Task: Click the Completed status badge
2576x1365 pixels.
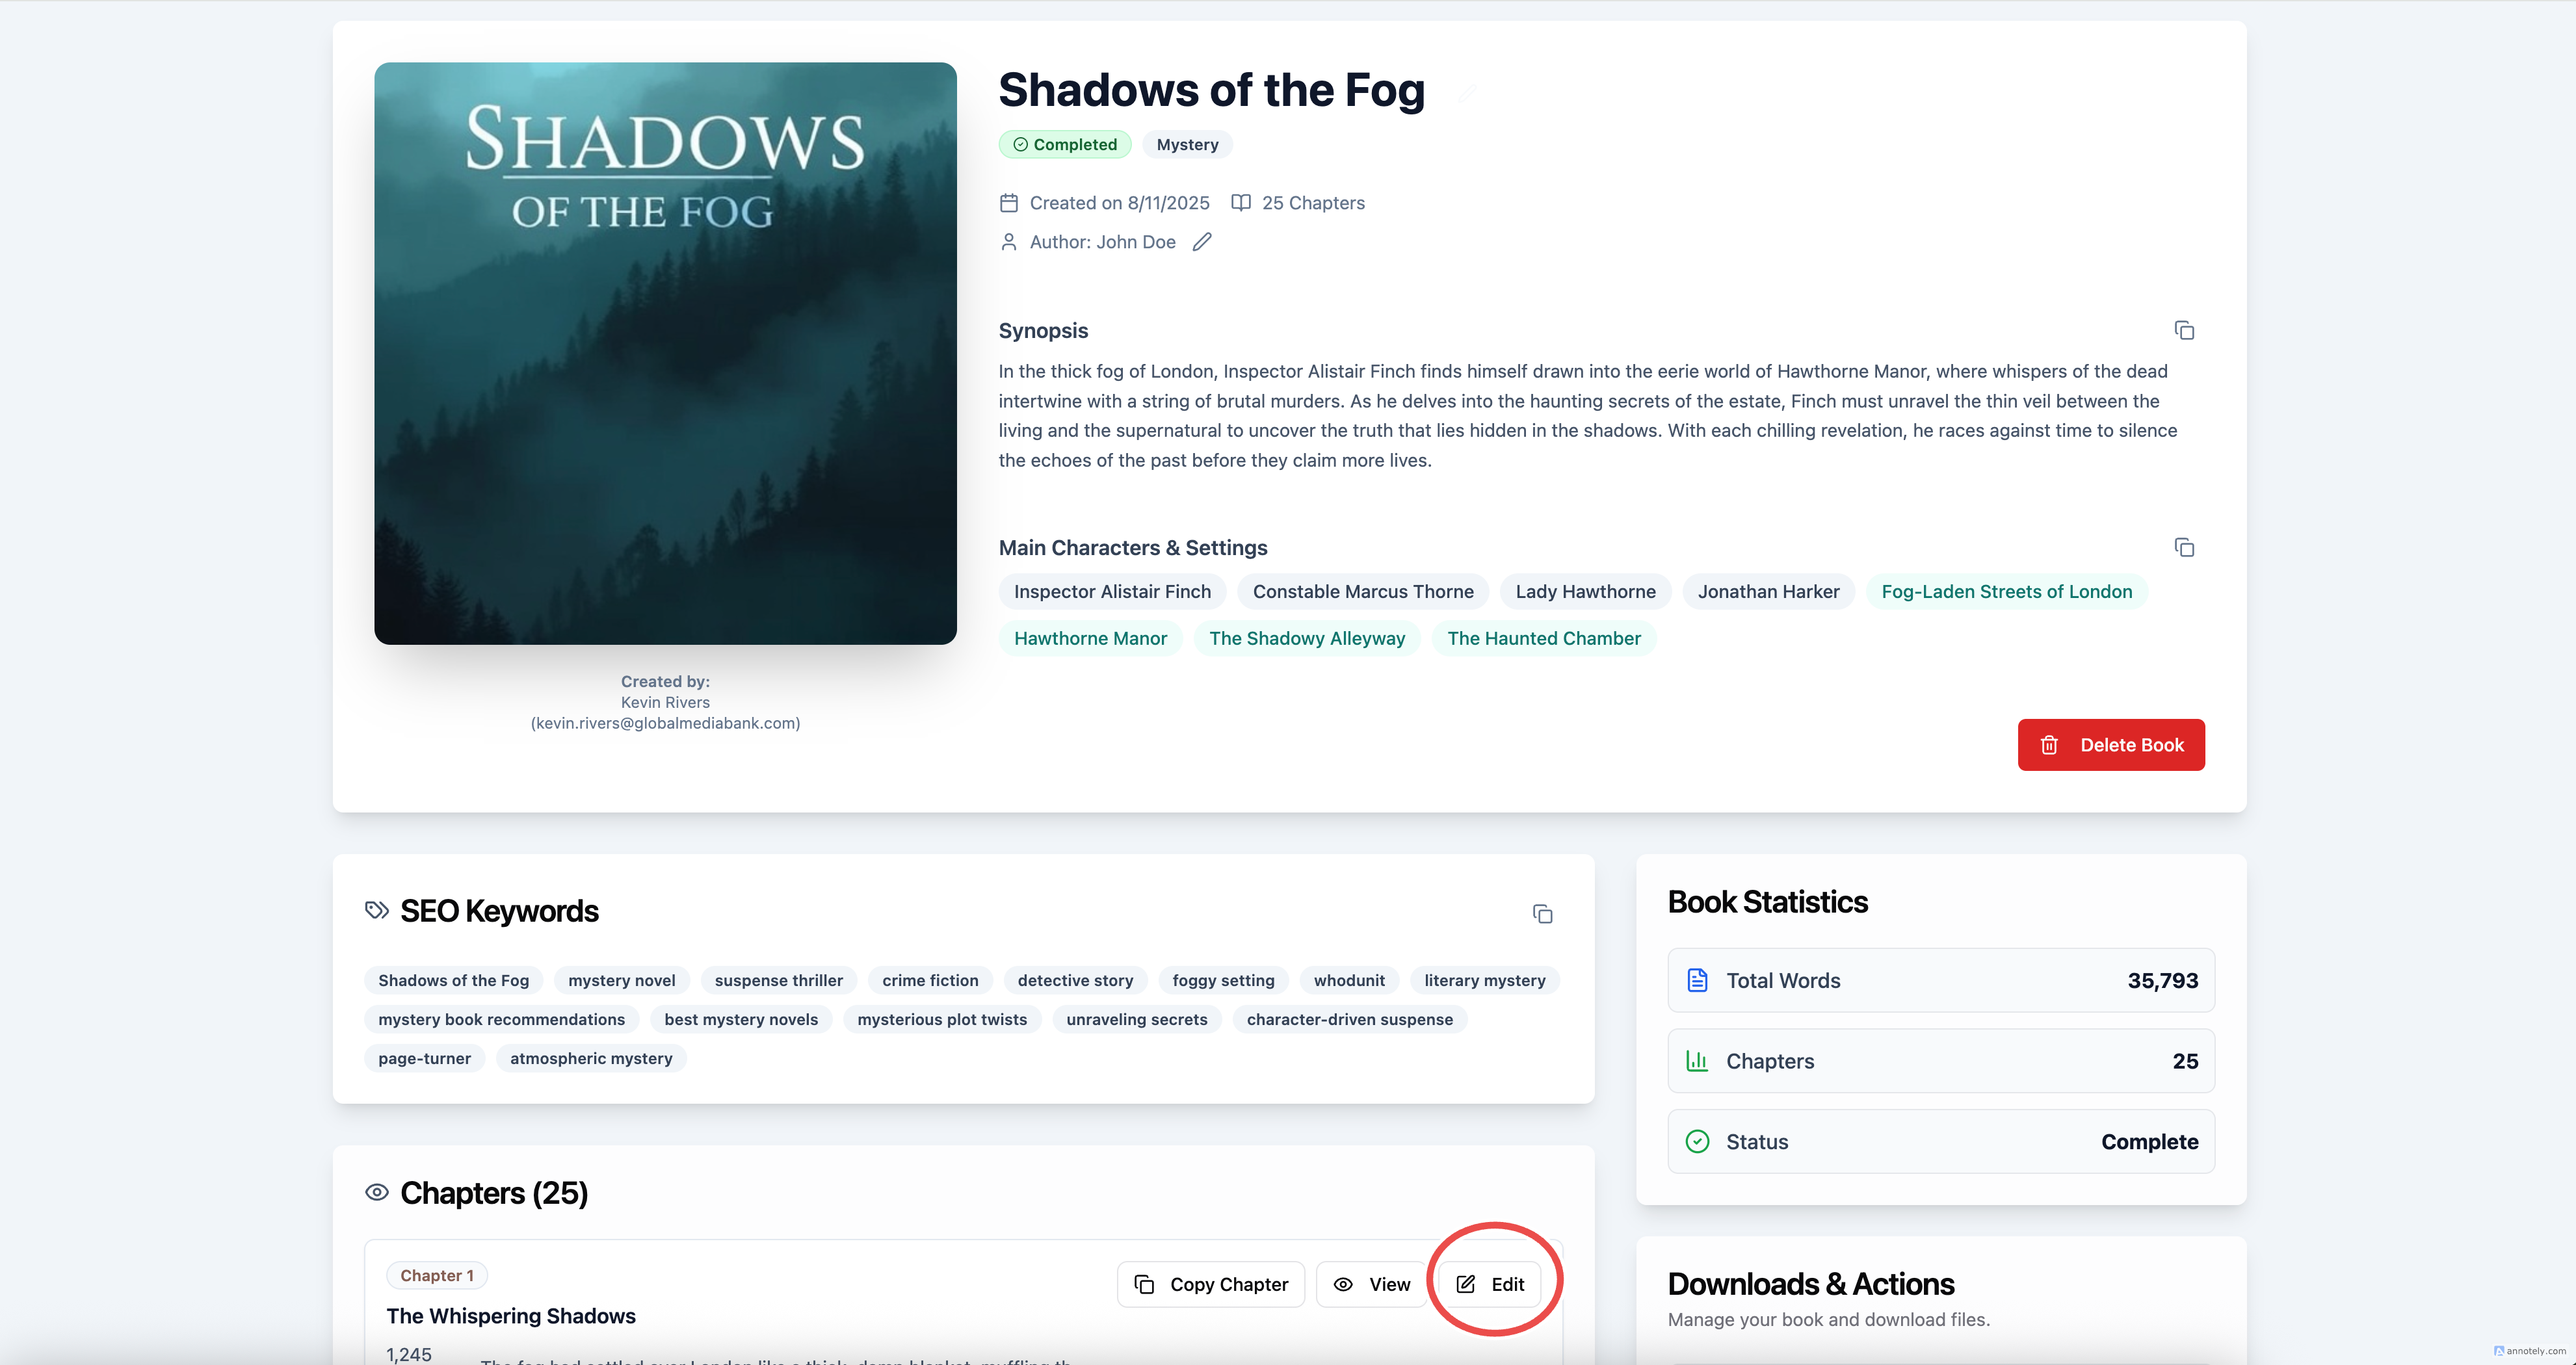Action: 1065,144
